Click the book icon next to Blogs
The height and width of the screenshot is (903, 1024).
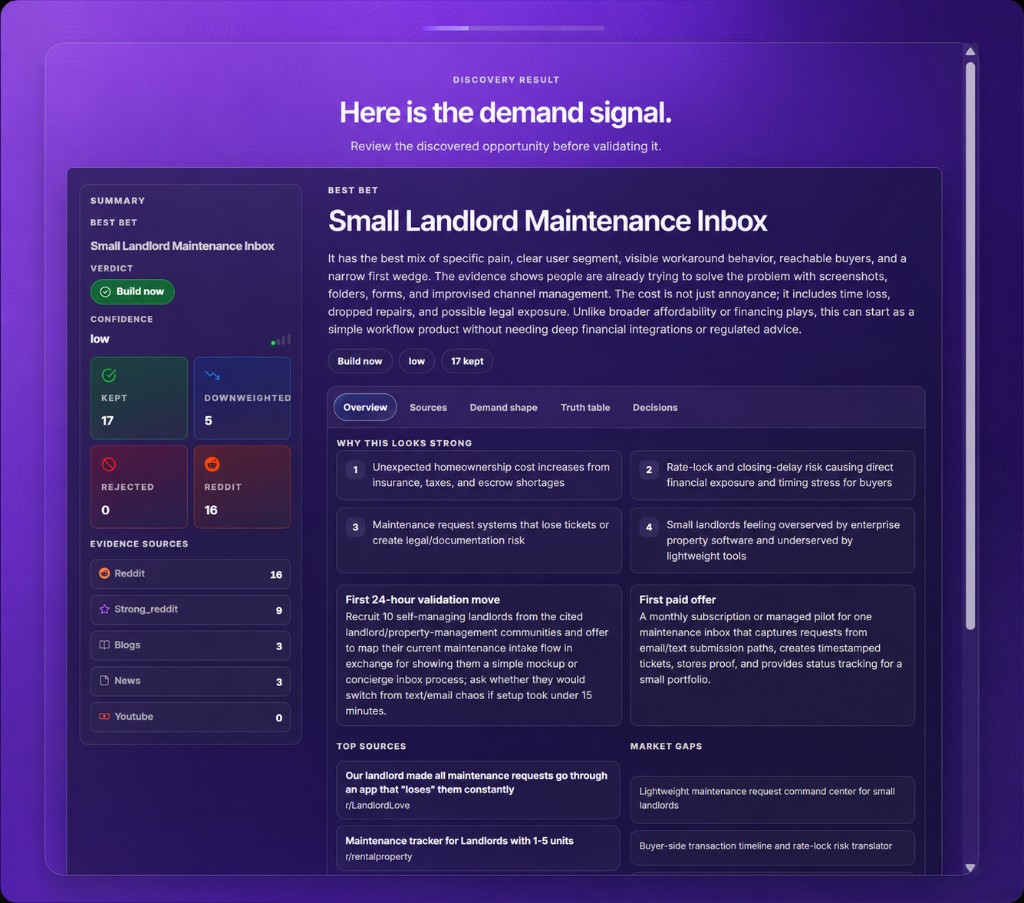coord(104,645)
